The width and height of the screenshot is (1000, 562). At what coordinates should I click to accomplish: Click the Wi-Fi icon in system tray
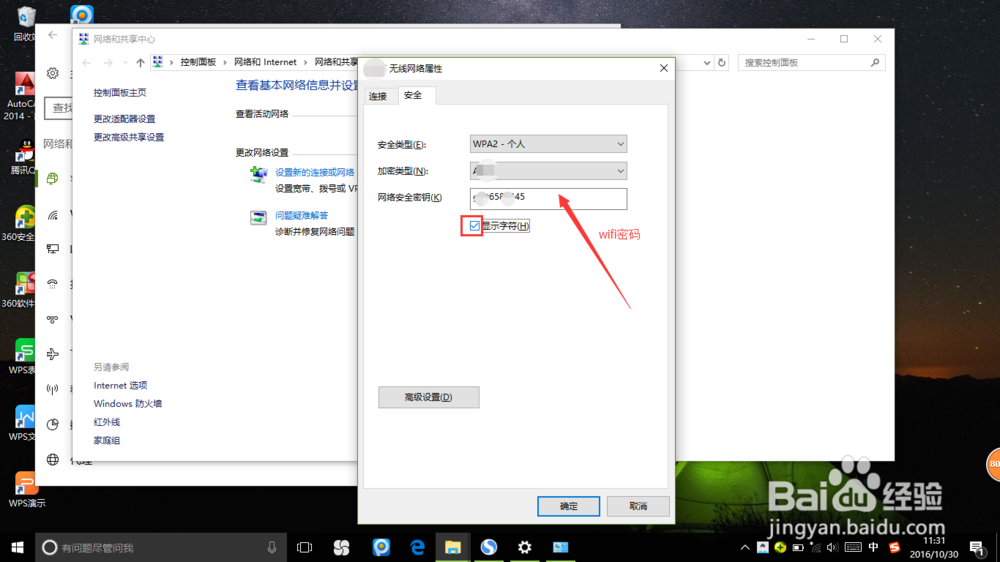(x=815, y=547)
